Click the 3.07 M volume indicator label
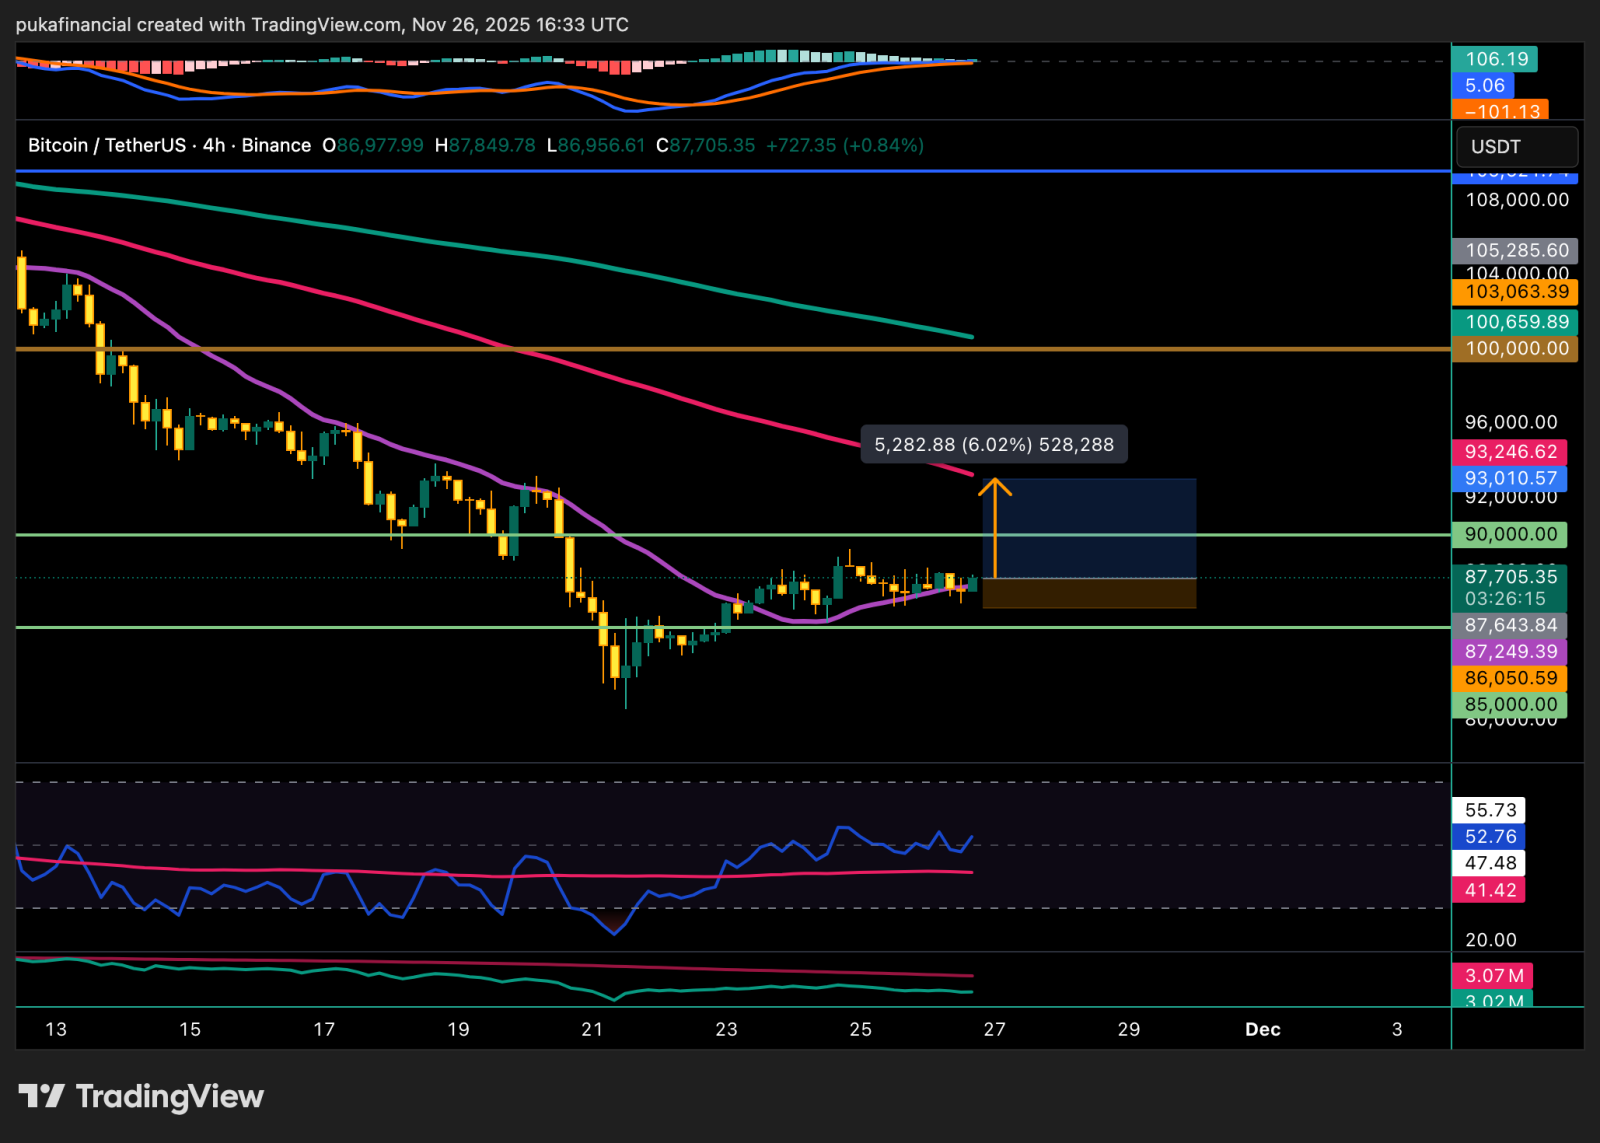The width and height of the screenshot is (1600, 1143). click(x=1493, y=976)
